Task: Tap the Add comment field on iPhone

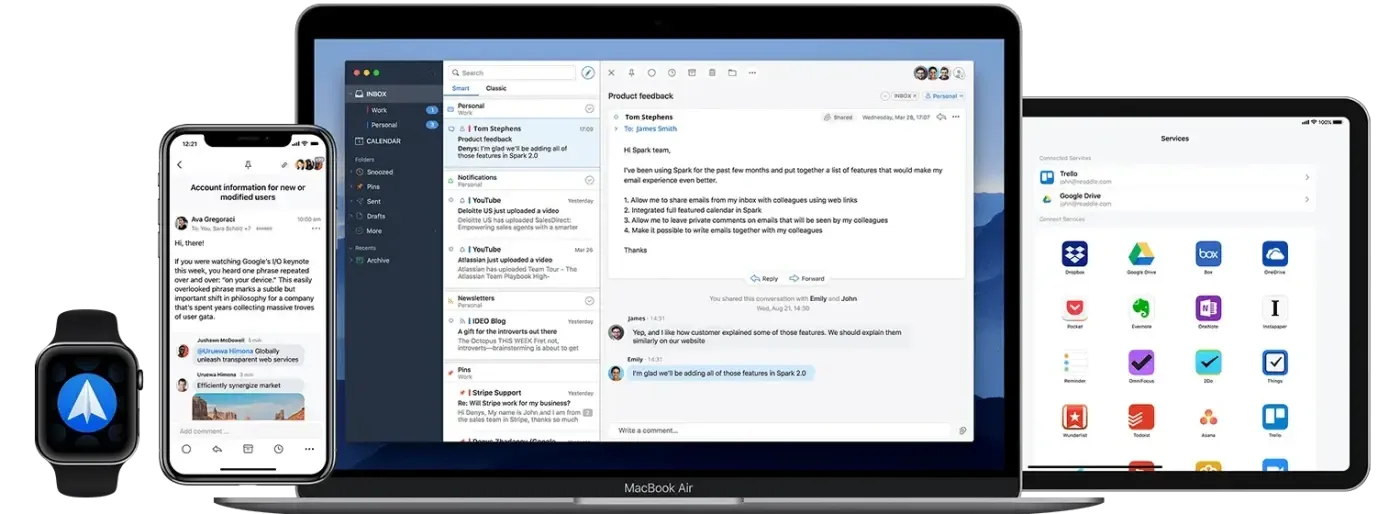Action: click(x=250, y=431)
